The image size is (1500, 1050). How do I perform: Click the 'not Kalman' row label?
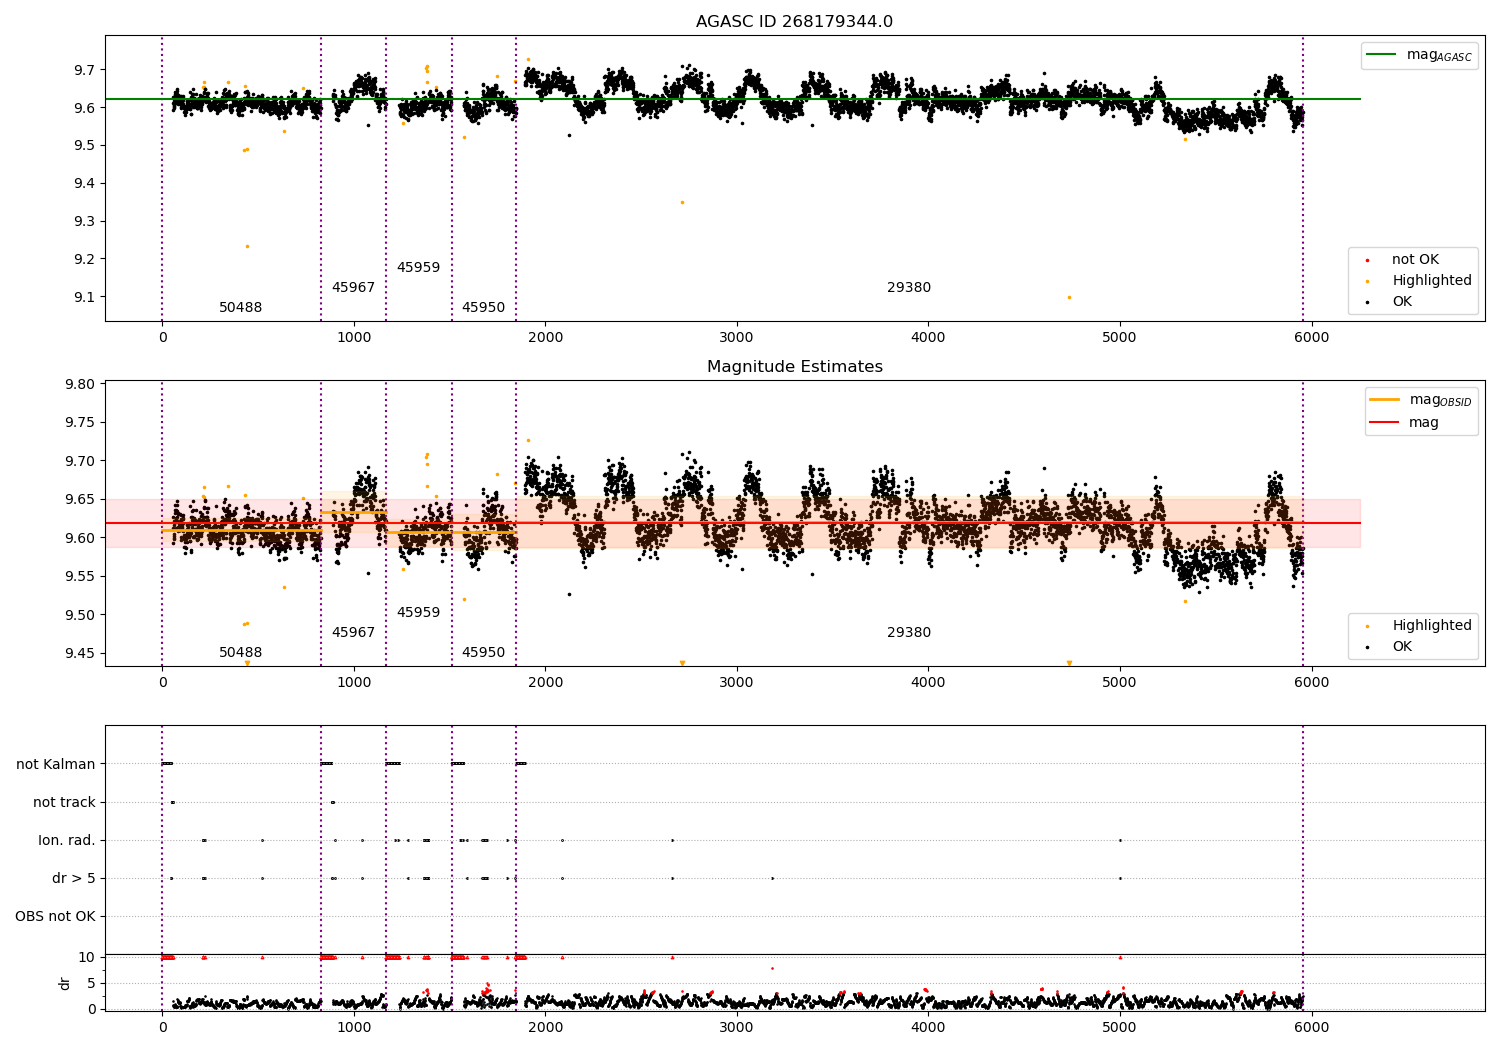click(x=56, y=765)
